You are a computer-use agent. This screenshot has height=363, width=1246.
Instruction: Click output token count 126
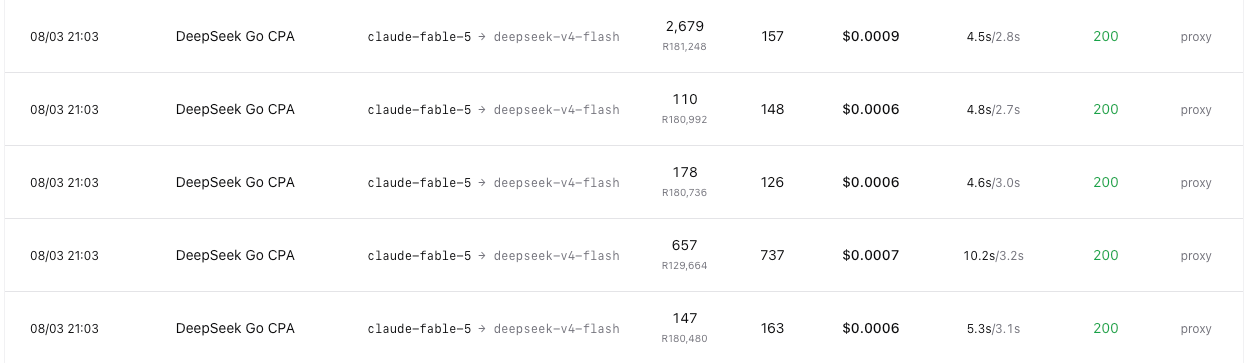(x=772, y=182)
